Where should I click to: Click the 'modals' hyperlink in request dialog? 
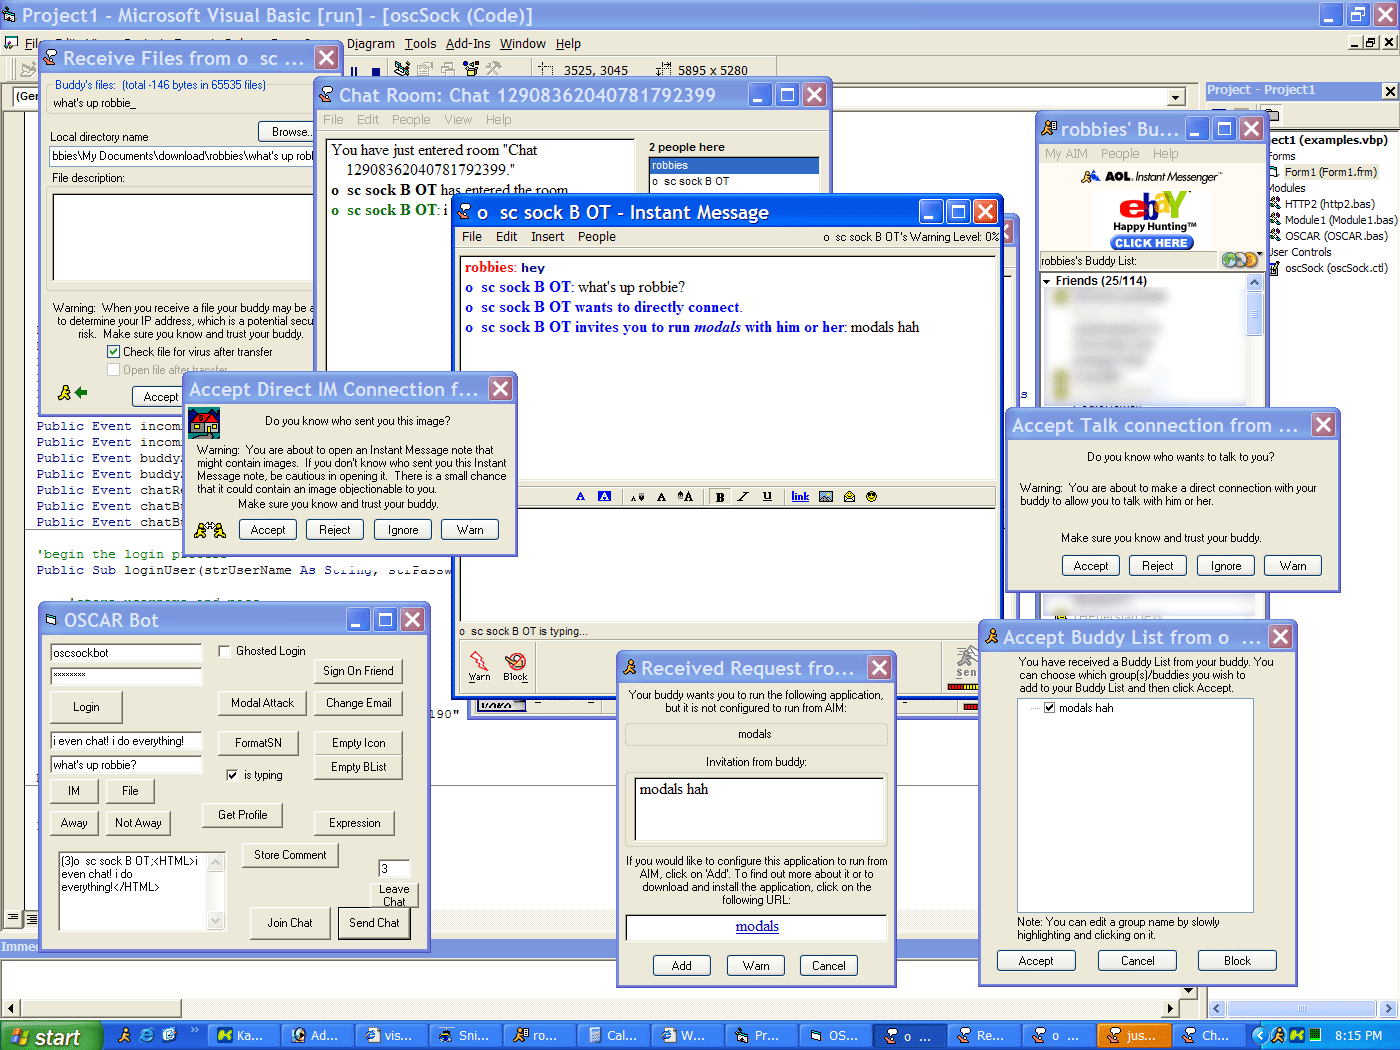[x=757, y=927]
